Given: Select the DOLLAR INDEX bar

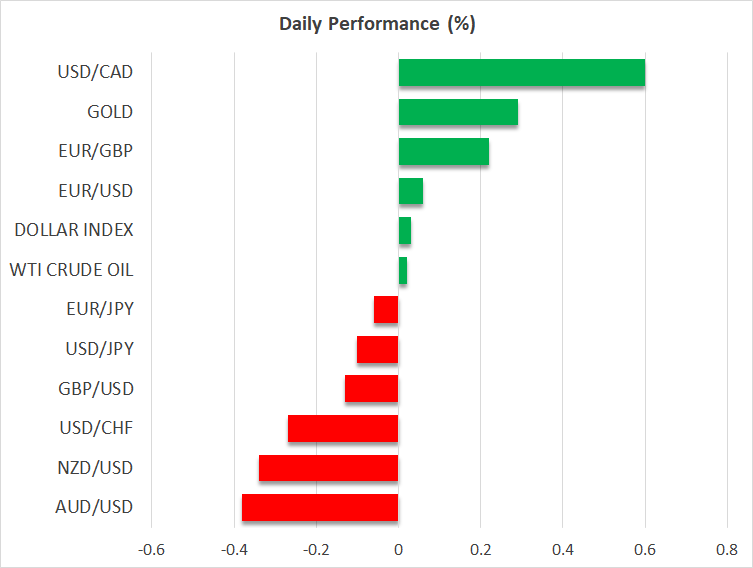Looking at the screenshot, I should point(405,230).
